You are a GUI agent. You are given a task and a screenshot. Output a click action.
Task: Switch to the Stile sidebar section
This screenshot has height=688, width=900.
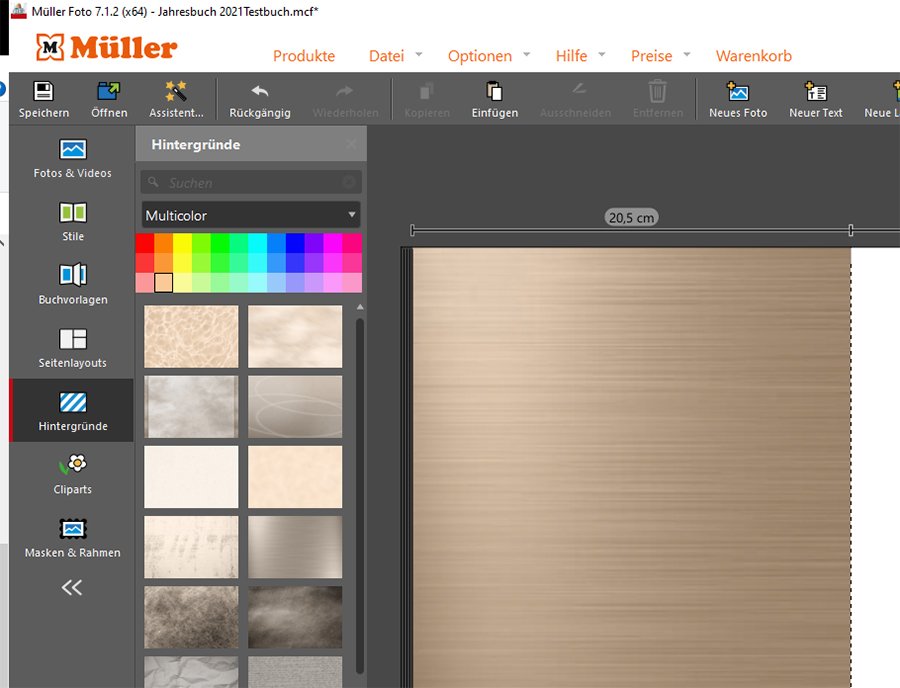click(x=73, y=221)
